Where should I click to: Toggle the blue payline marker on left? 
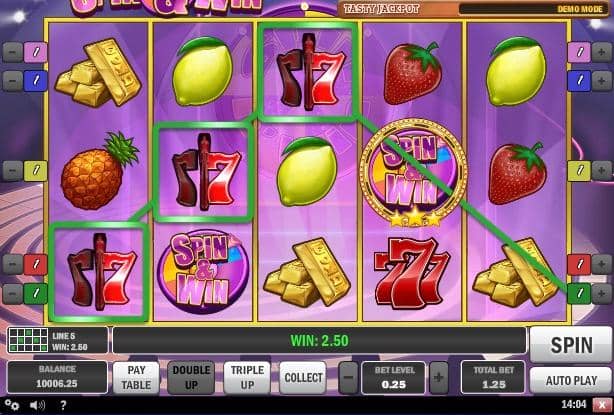point(35,81)
